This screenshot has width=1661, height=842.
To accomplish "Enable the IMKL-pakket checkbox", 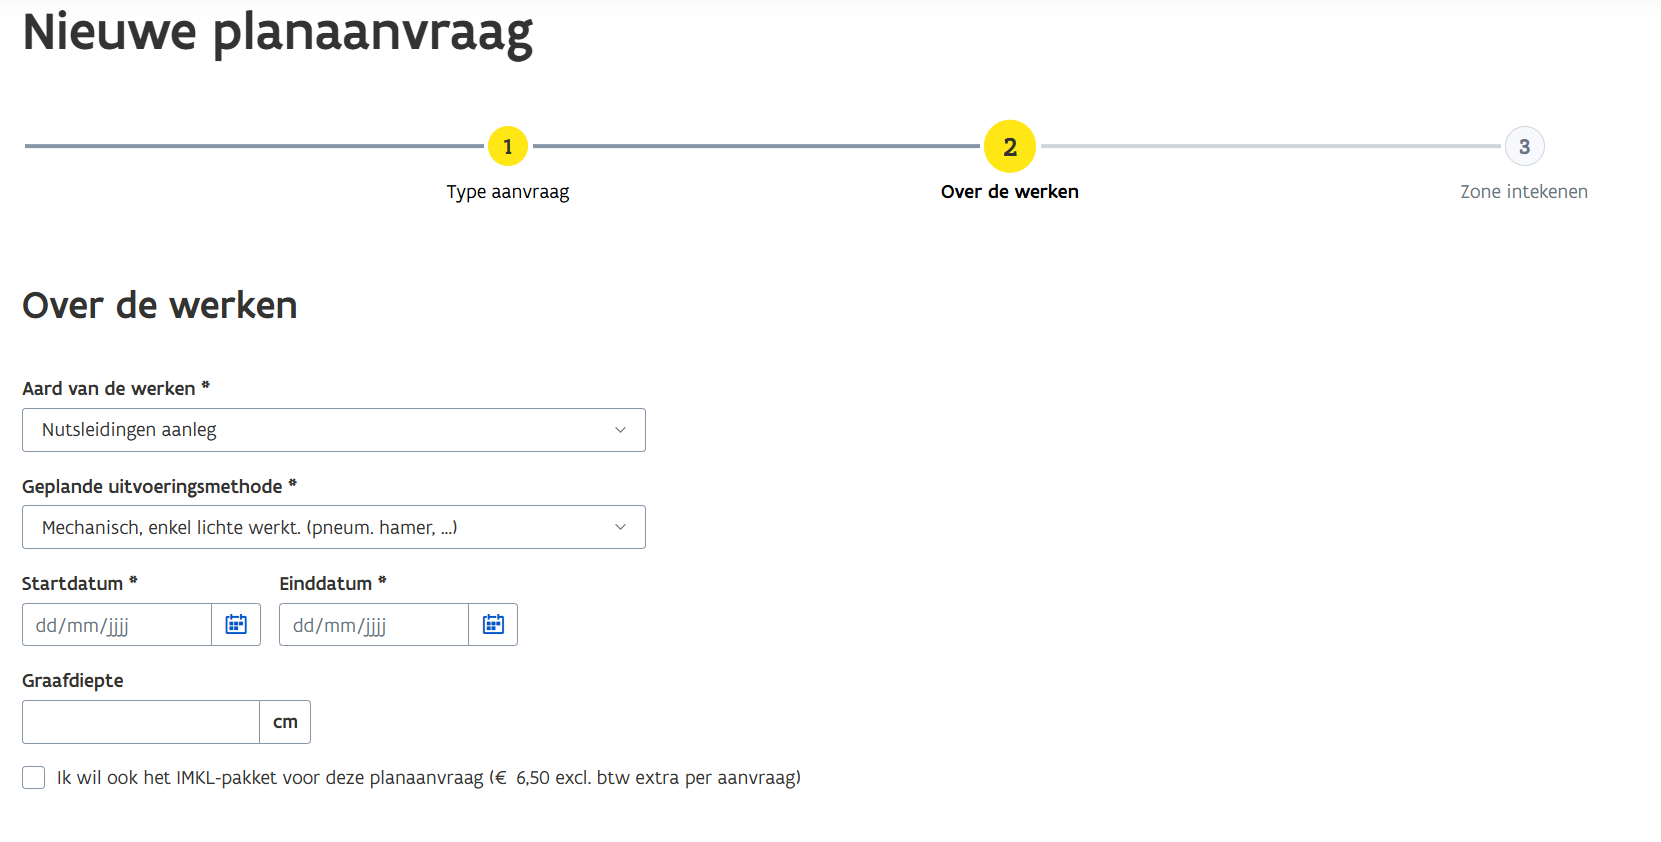I will click(x=34, y=778).
